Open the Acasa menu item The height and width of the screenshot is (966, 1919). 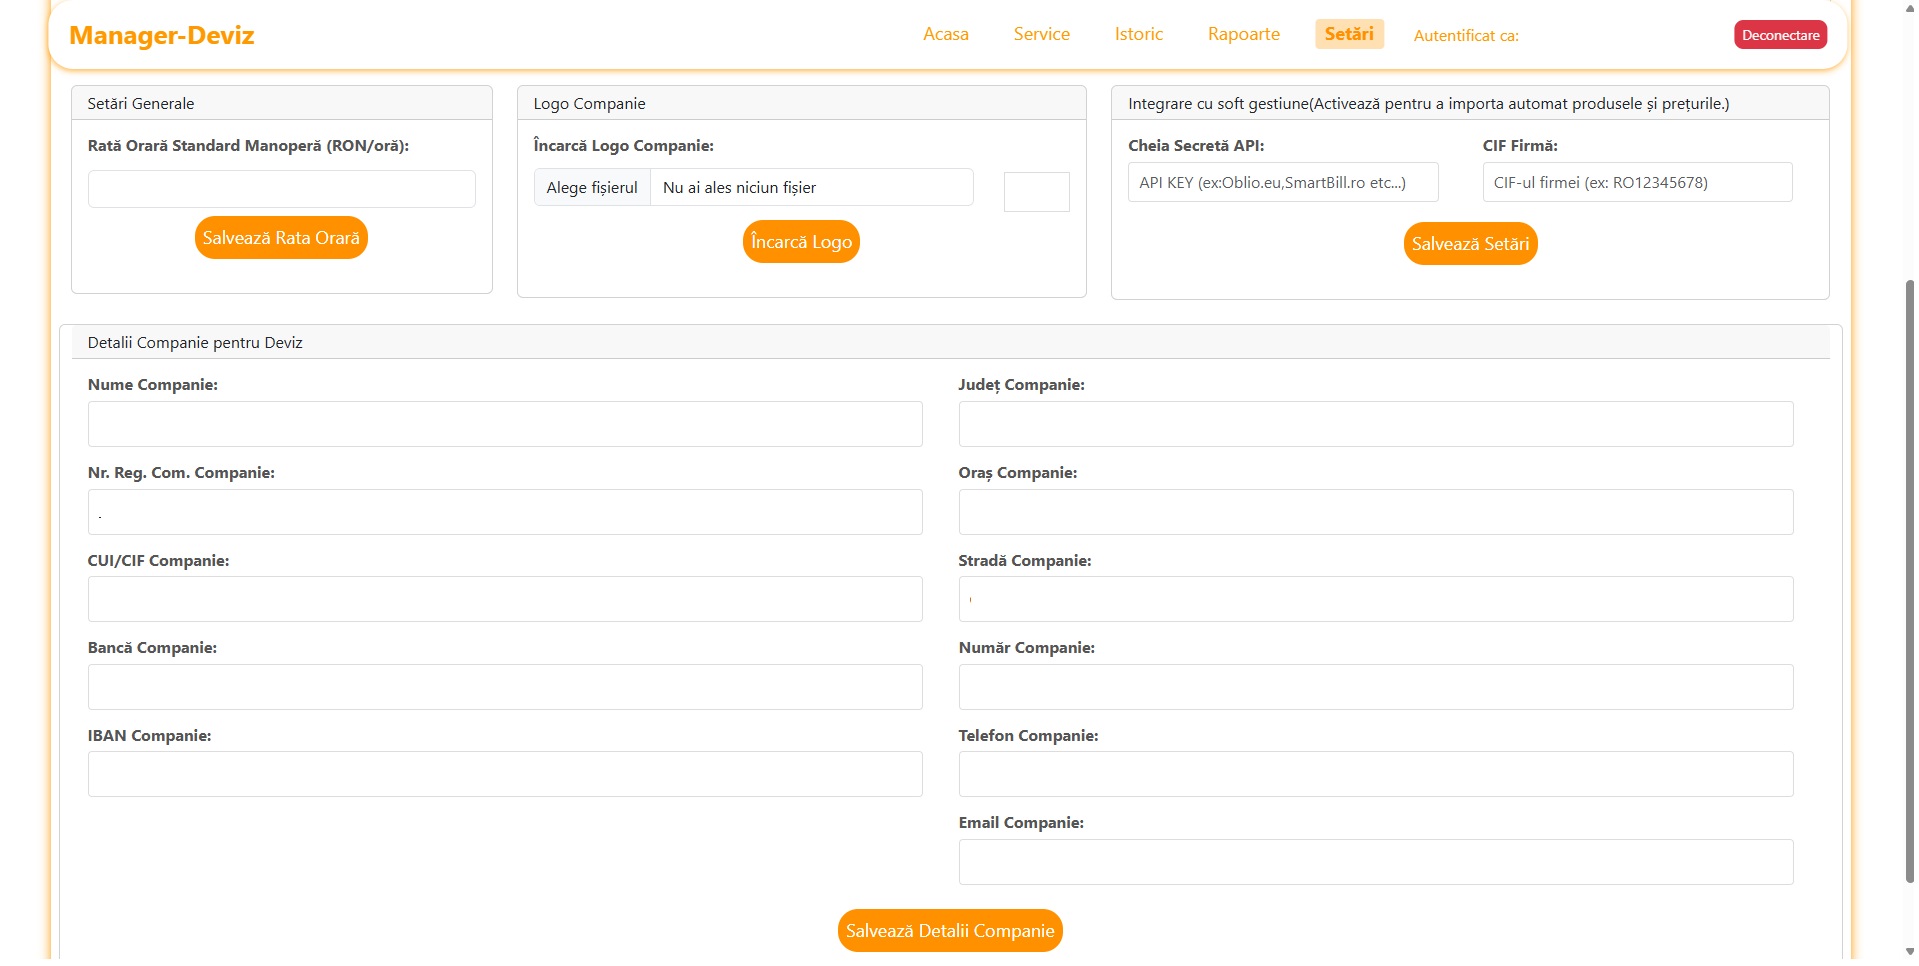pyautogui.click(x=945, y=34)
